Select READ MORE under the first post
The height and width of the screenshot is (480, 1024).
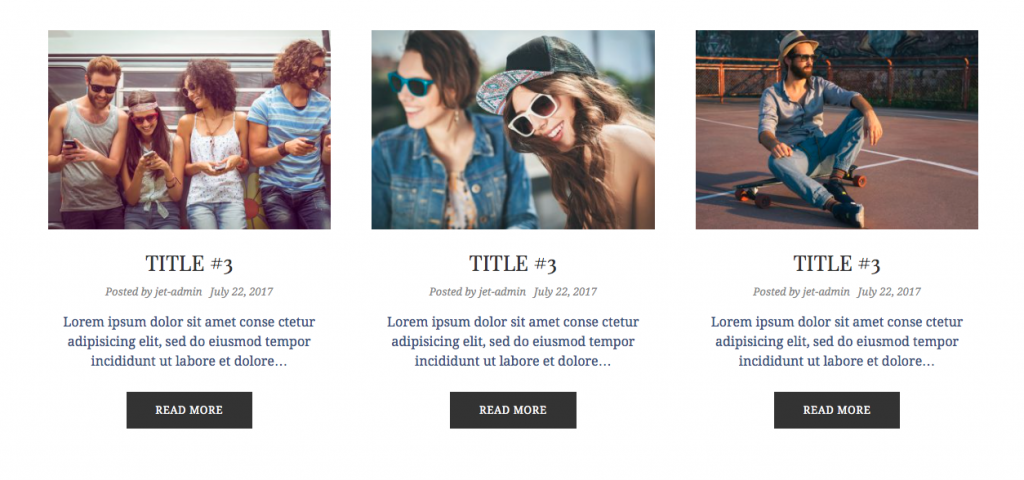(189, 410)
